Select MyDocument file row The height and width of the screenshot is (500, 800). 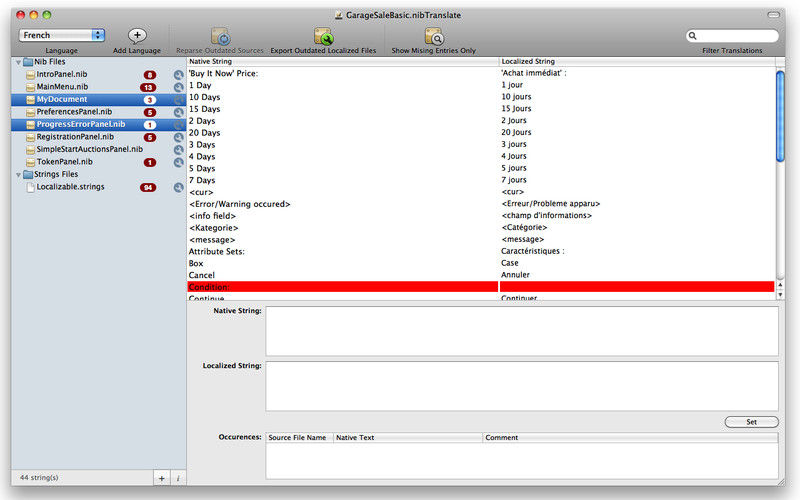click(x=98, y=99)
